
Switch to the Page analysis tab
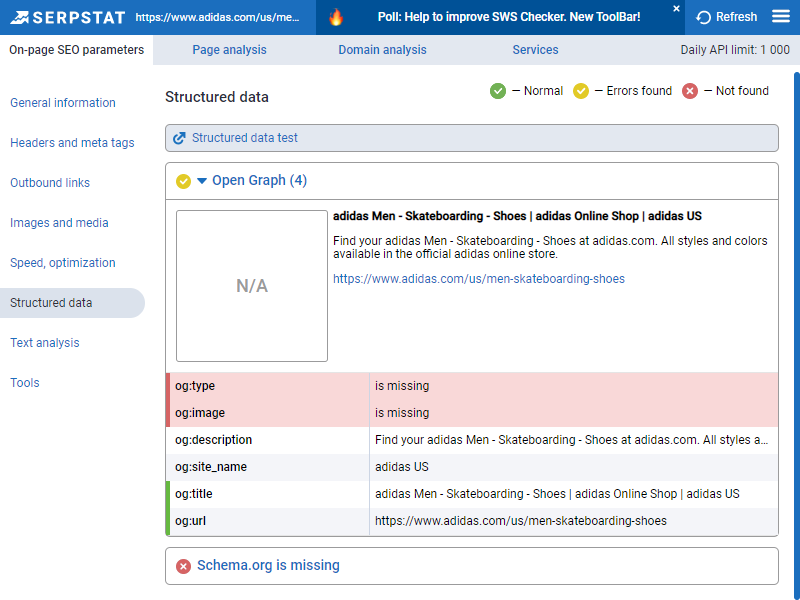(229, 50)
